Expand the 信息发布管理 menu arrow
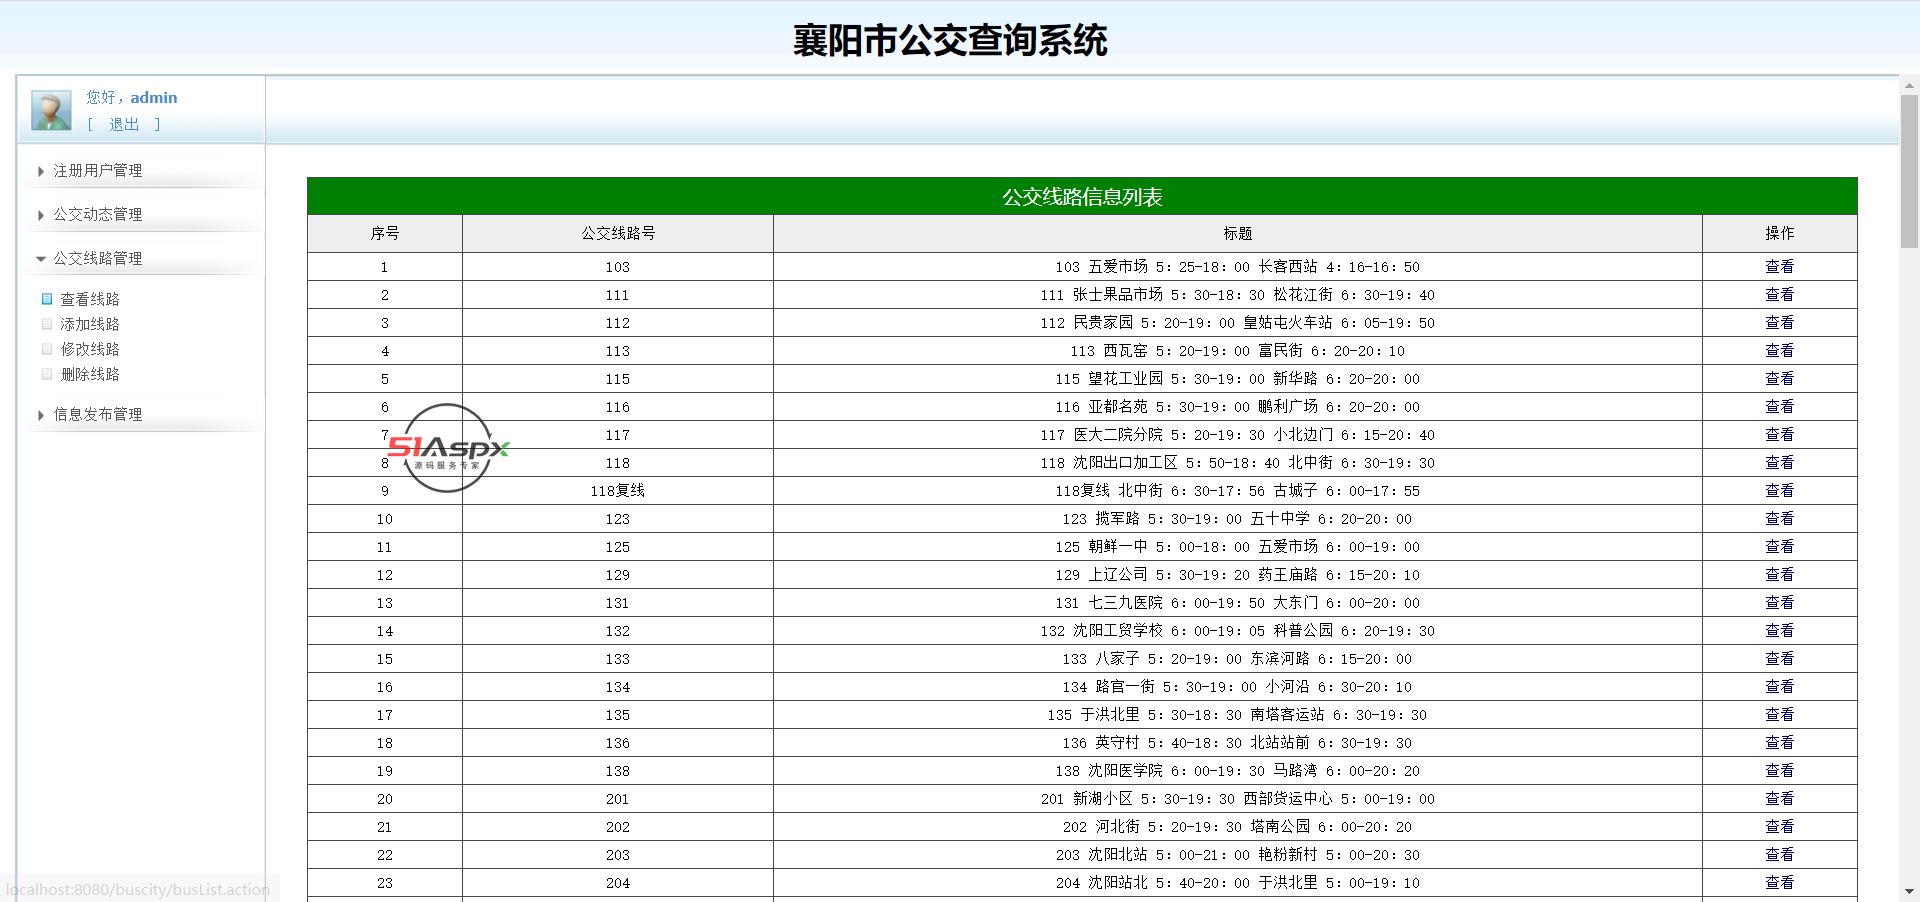The height and width of the screenshot is (902, 1920). 41,415
